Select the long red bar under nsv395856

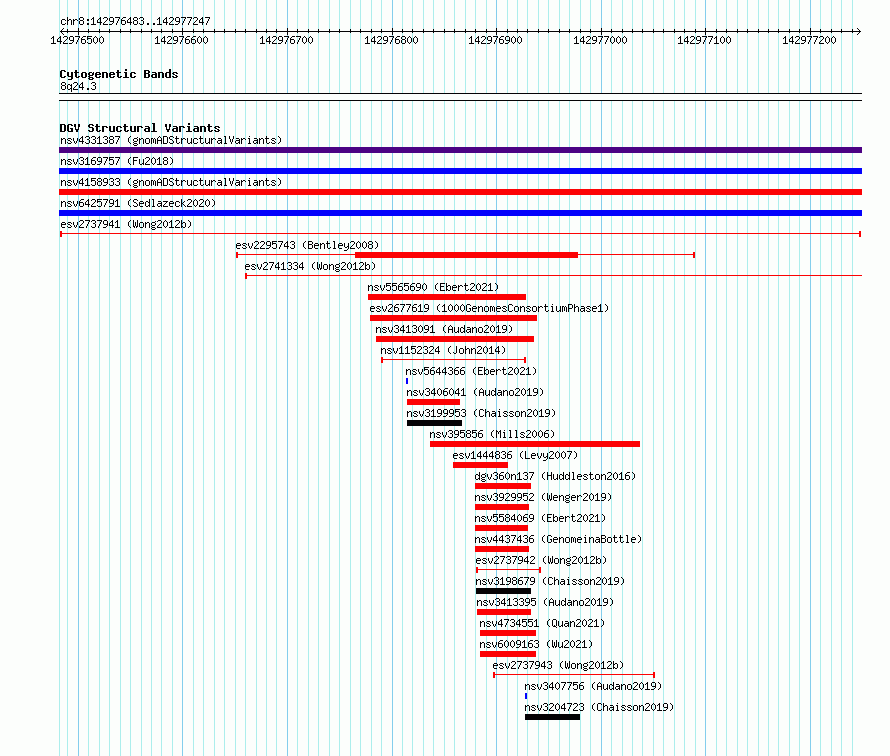pos(535,444)
